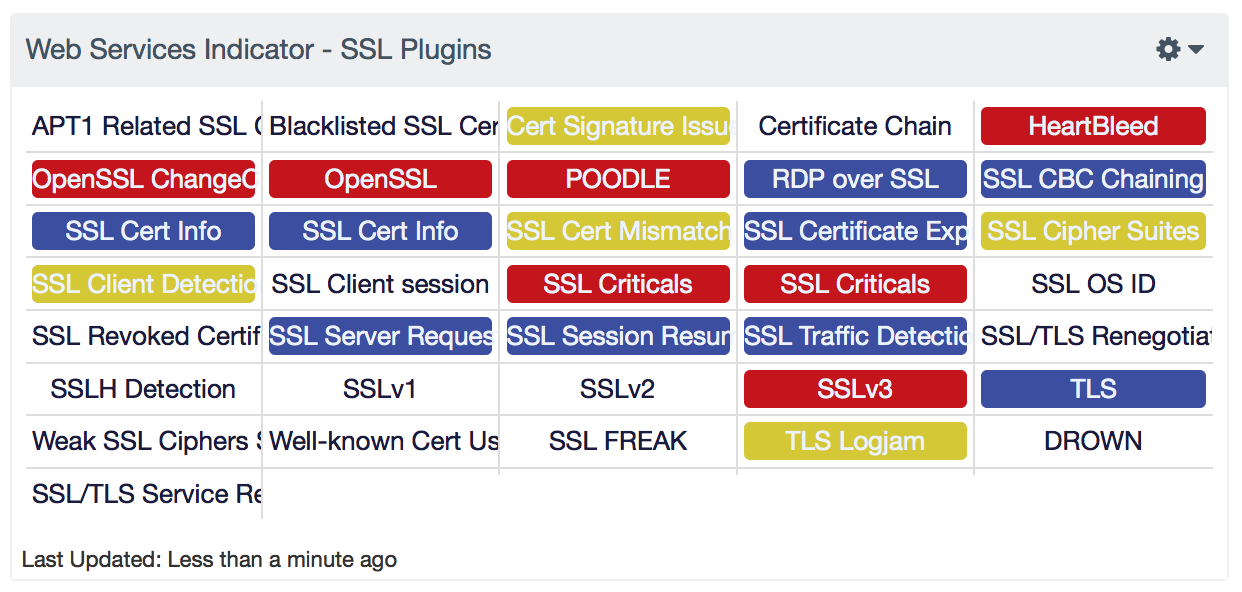The height and width of the screenshot is (592, 1242).
Task: Open the red SSLv3 indicator
Action: [855, 389]
